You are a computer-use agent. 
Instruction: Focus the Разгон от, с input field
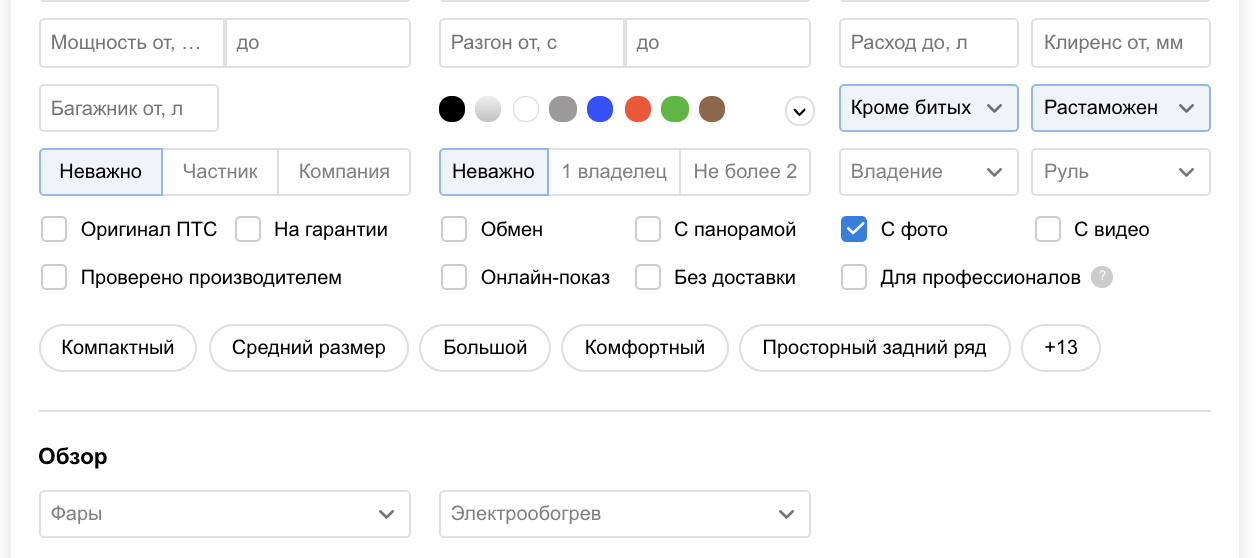533,43
